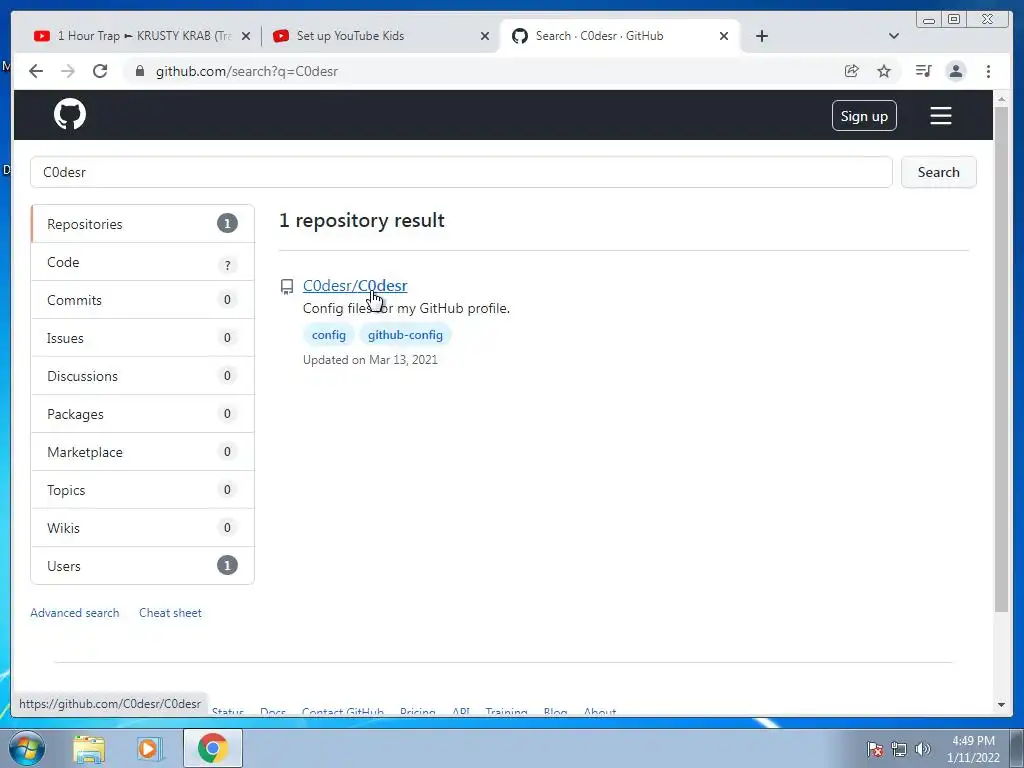
Task: Bookmark this page with the star icon
Action: pyautogui.click(x=884, y=71)
